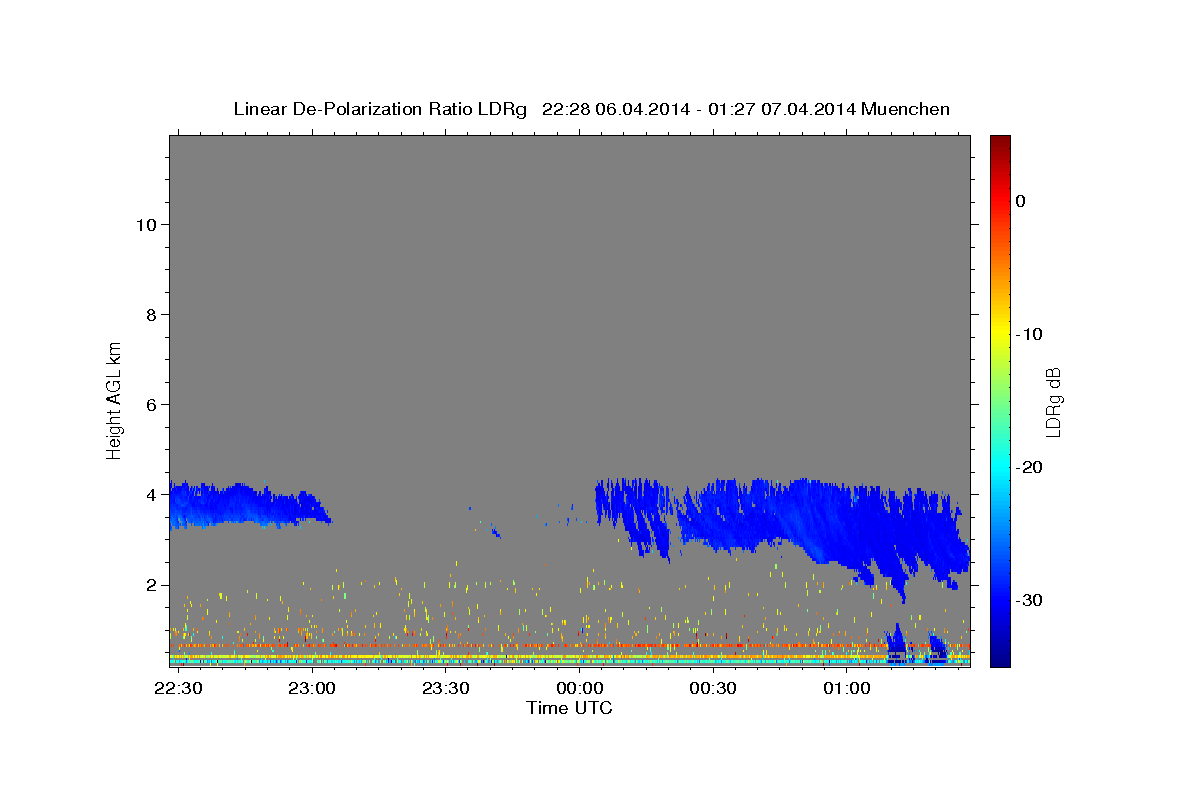Click the colorbar value 0
Image resolution: width=1200 pixels, height=800 pixels.
coord(1021,201)
